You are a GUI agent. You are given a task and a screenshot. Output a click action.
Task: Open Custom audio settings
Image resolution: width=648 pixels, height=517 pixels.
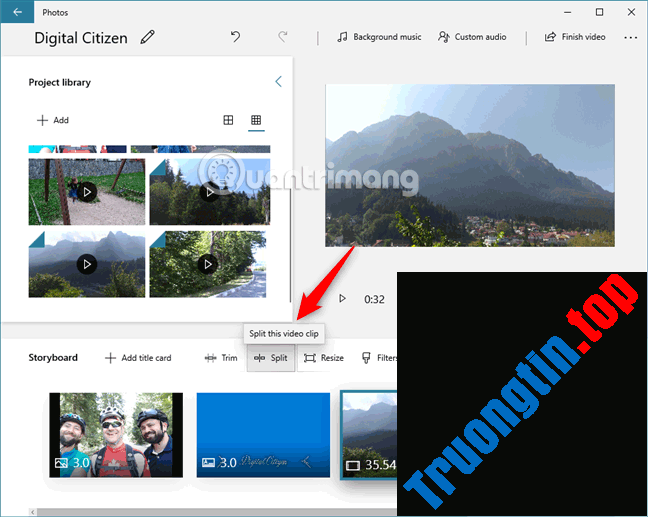click(472, 37)
